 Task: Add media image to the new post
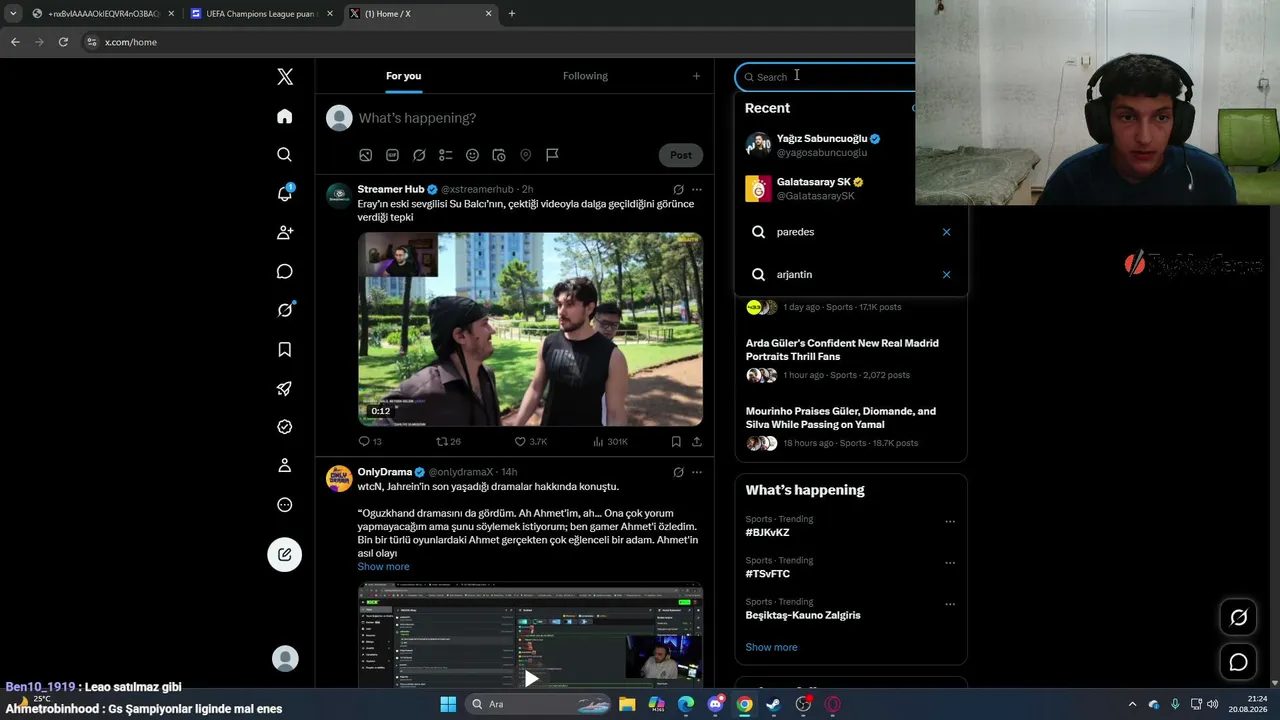point(366,155)
